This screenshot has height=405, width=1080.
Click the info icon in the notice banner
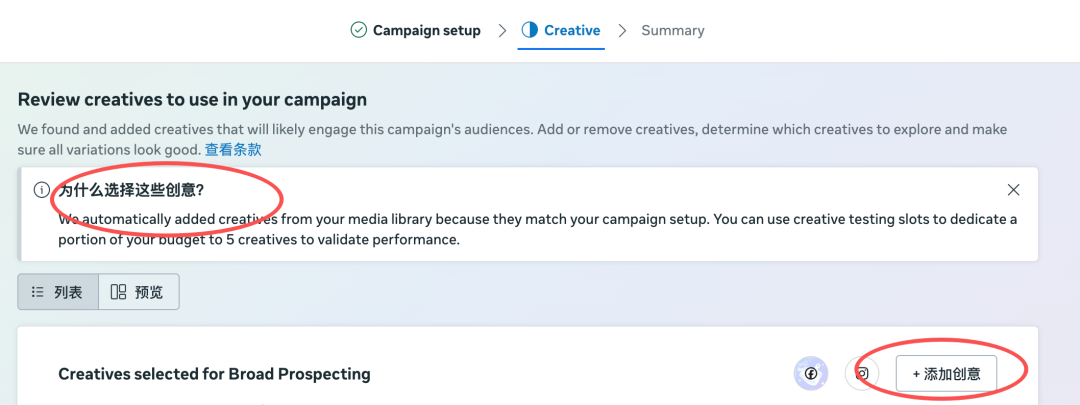[41, 190]
